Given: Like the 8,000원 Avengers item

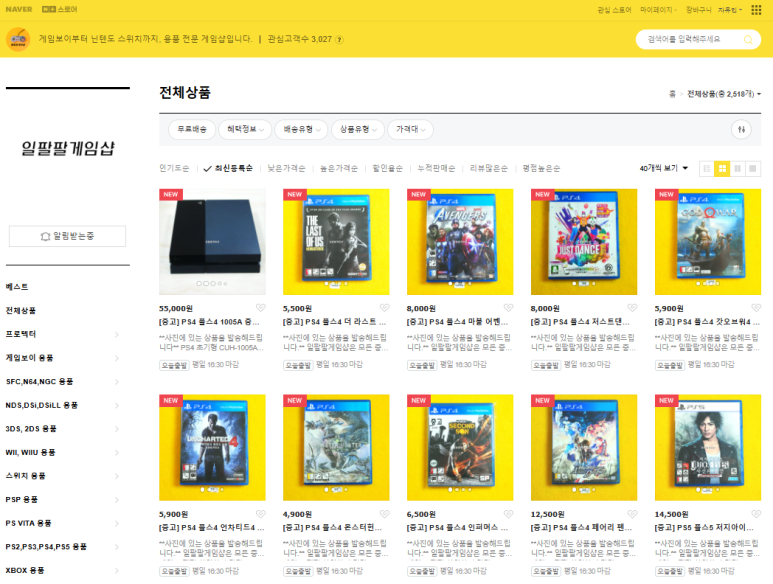Looking at the screenshot, I should click(x=508, y=308).
